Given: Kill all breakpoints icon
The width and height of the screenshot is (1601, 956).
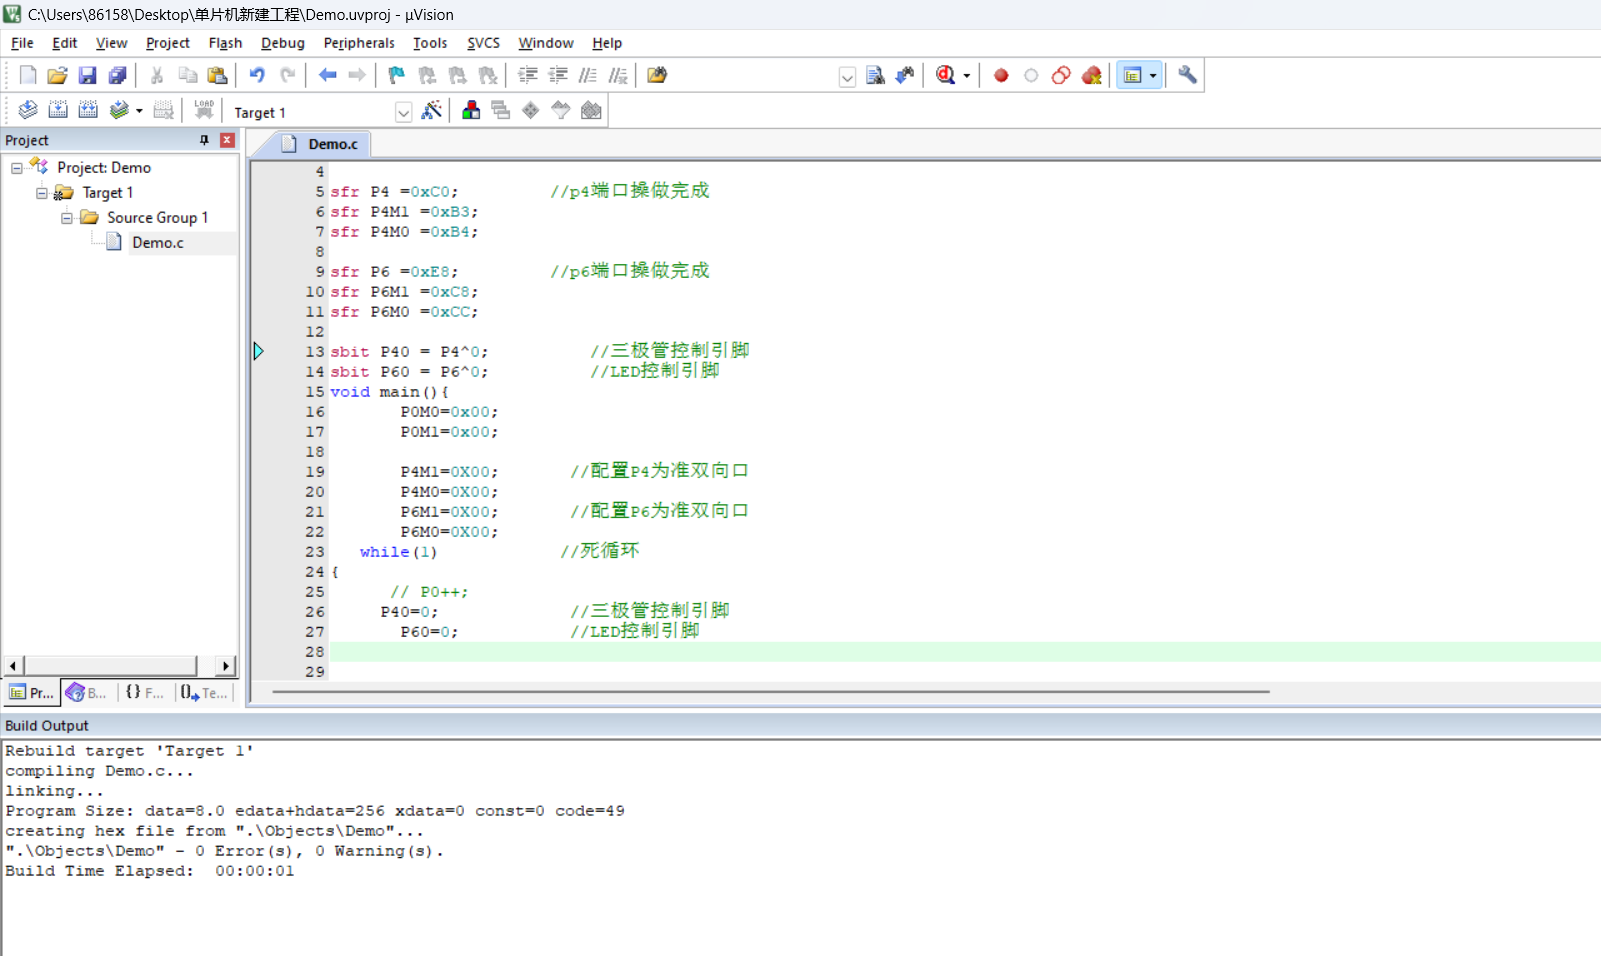Looking at the screenshot, I should pos(1091,75).
